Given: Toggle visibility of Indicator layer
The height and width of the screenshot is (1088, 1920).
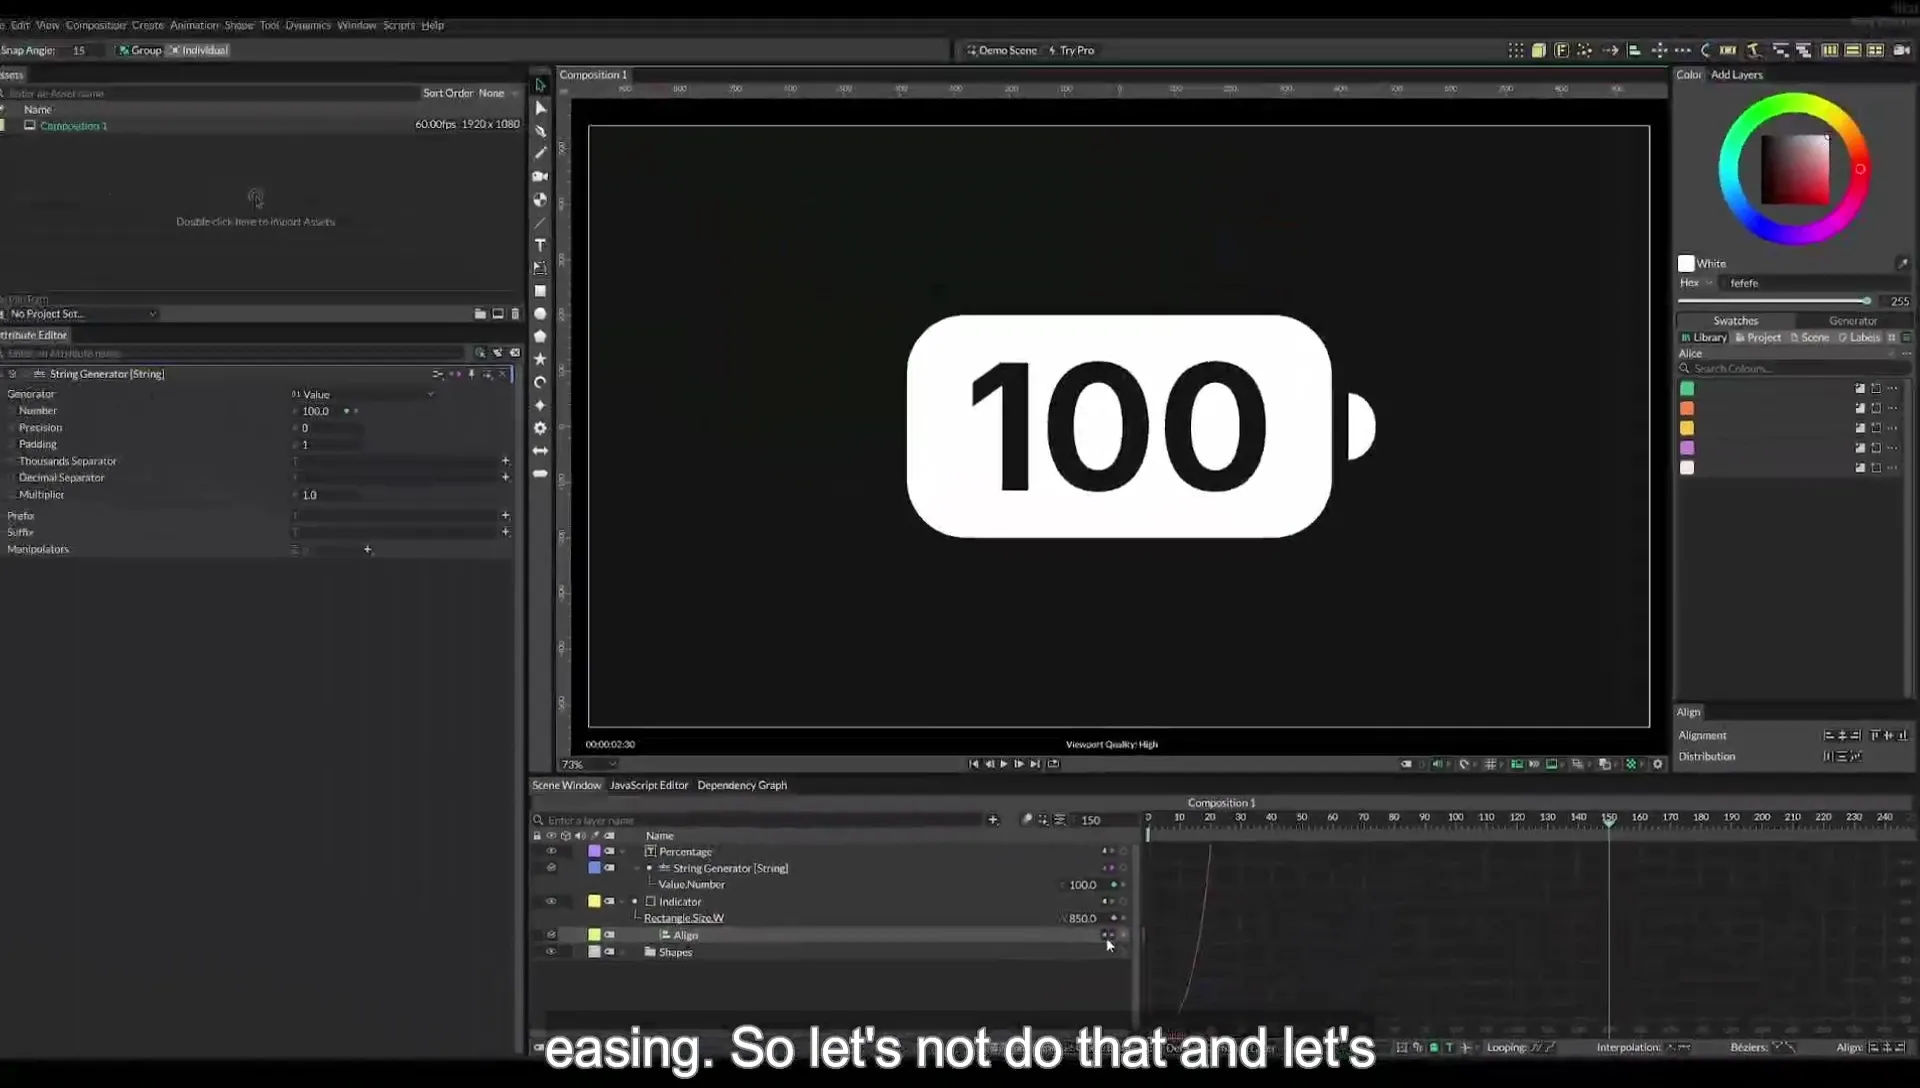Looking at the screenshot, I should pyautogui.click(x=551, y=901).
